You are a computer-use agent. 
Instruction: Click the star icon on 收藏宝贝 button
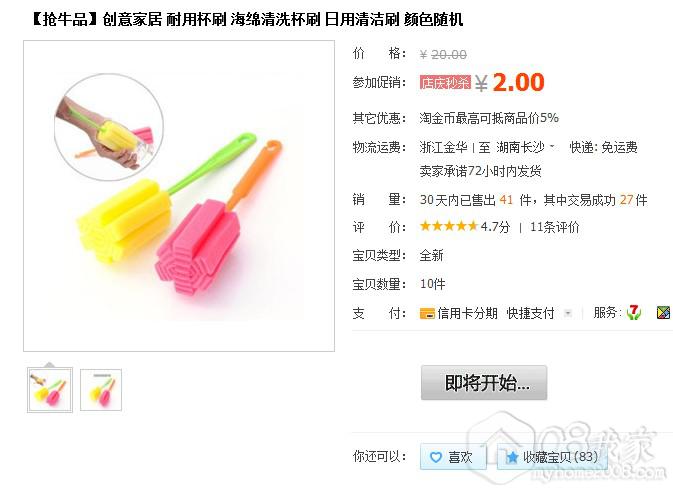tap(512, 457)
